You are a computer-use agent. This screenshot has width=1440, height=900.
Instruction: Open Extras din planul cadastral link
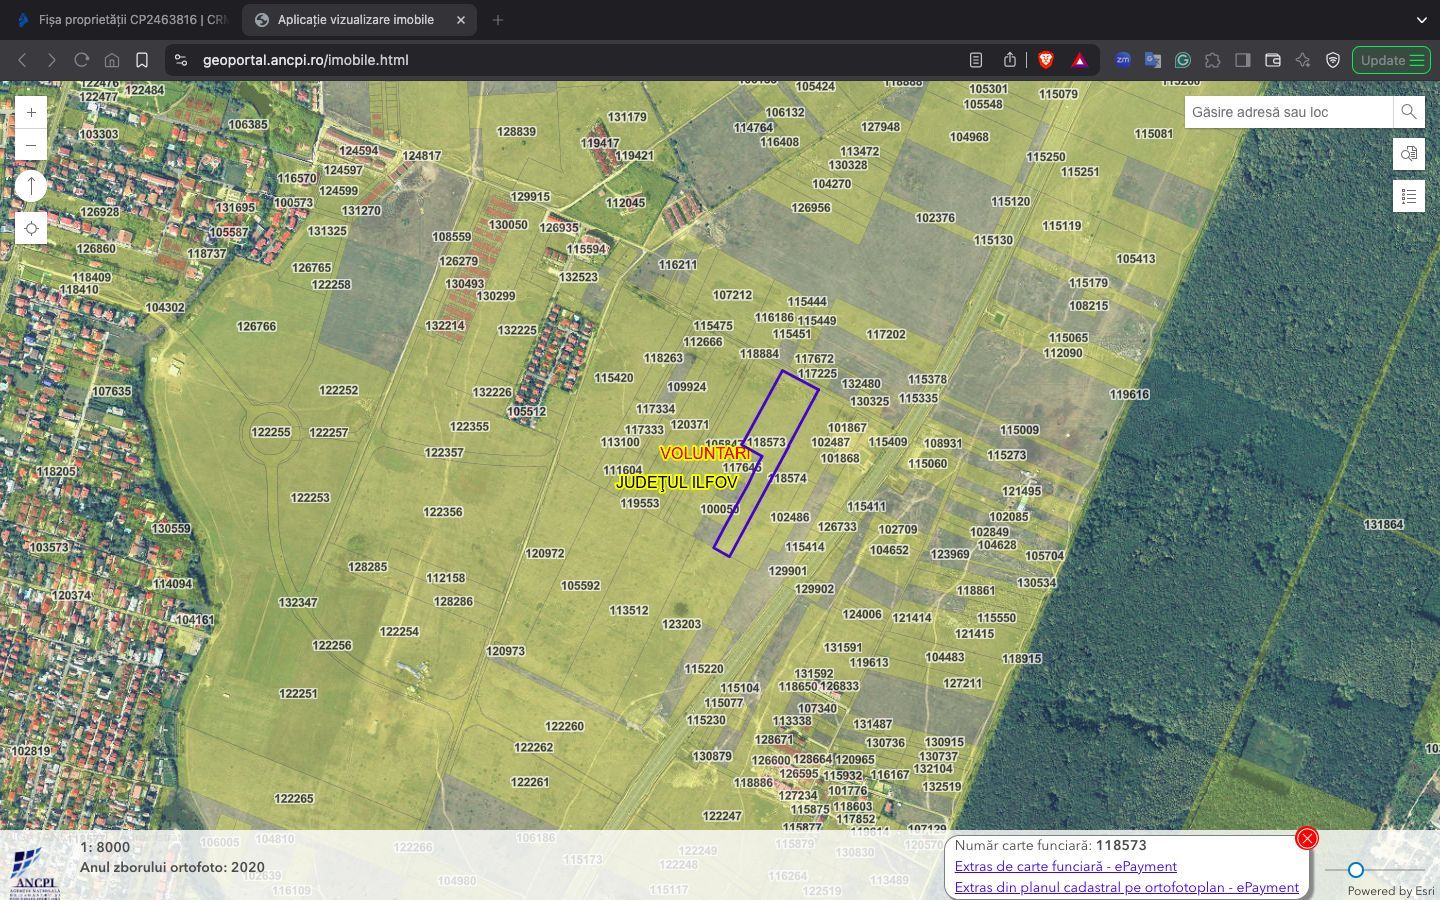point(1126,887)
